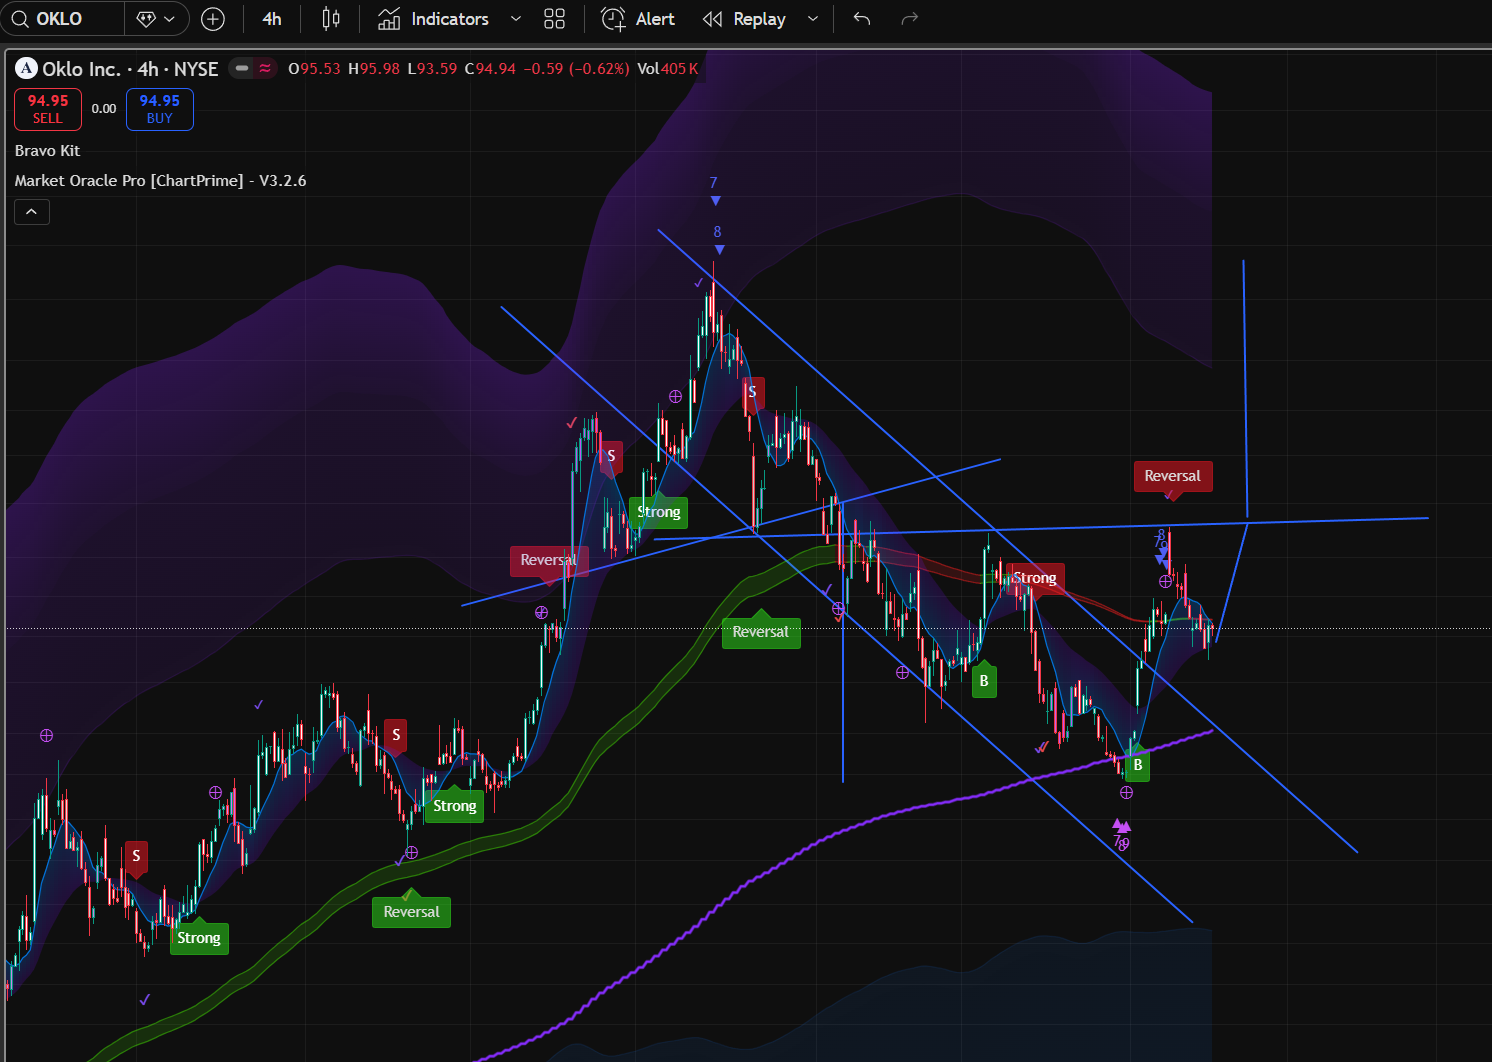
Task: Click the blue 94.95 BUY button
Action: click(160, 109)
